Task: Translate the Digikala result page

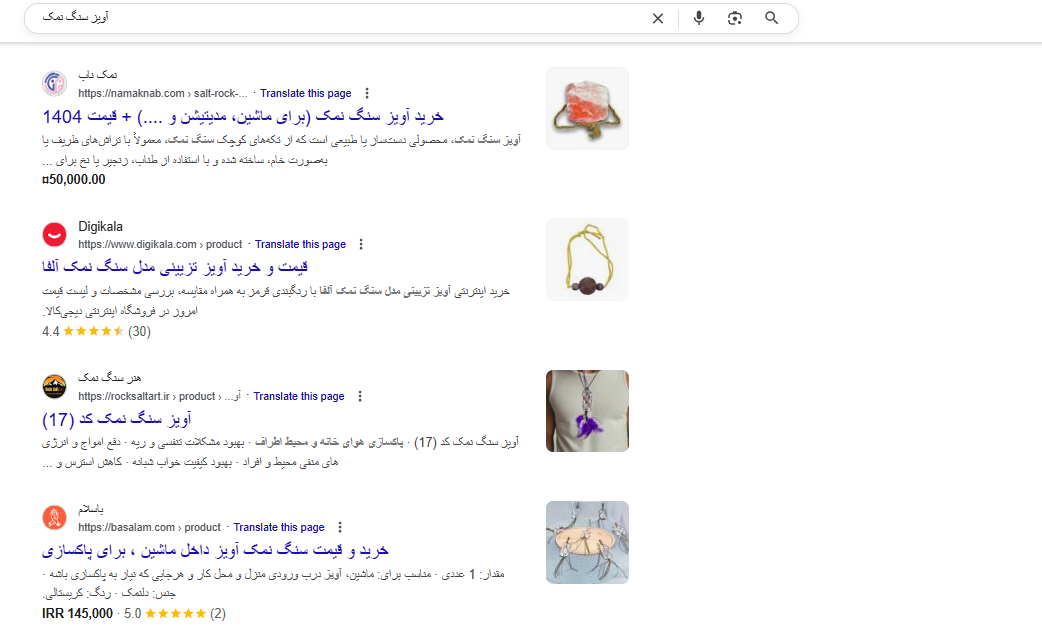Action: tap(300, 244)
